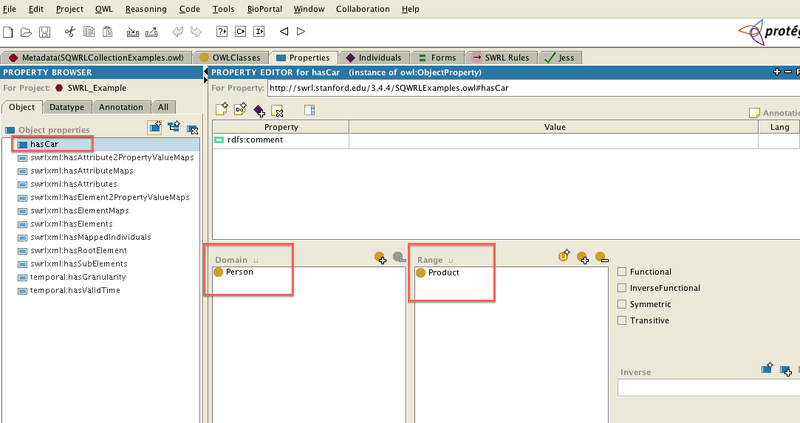Open the File menu
Viewport: 800px width, 423px height.
[x=10, y=9]
